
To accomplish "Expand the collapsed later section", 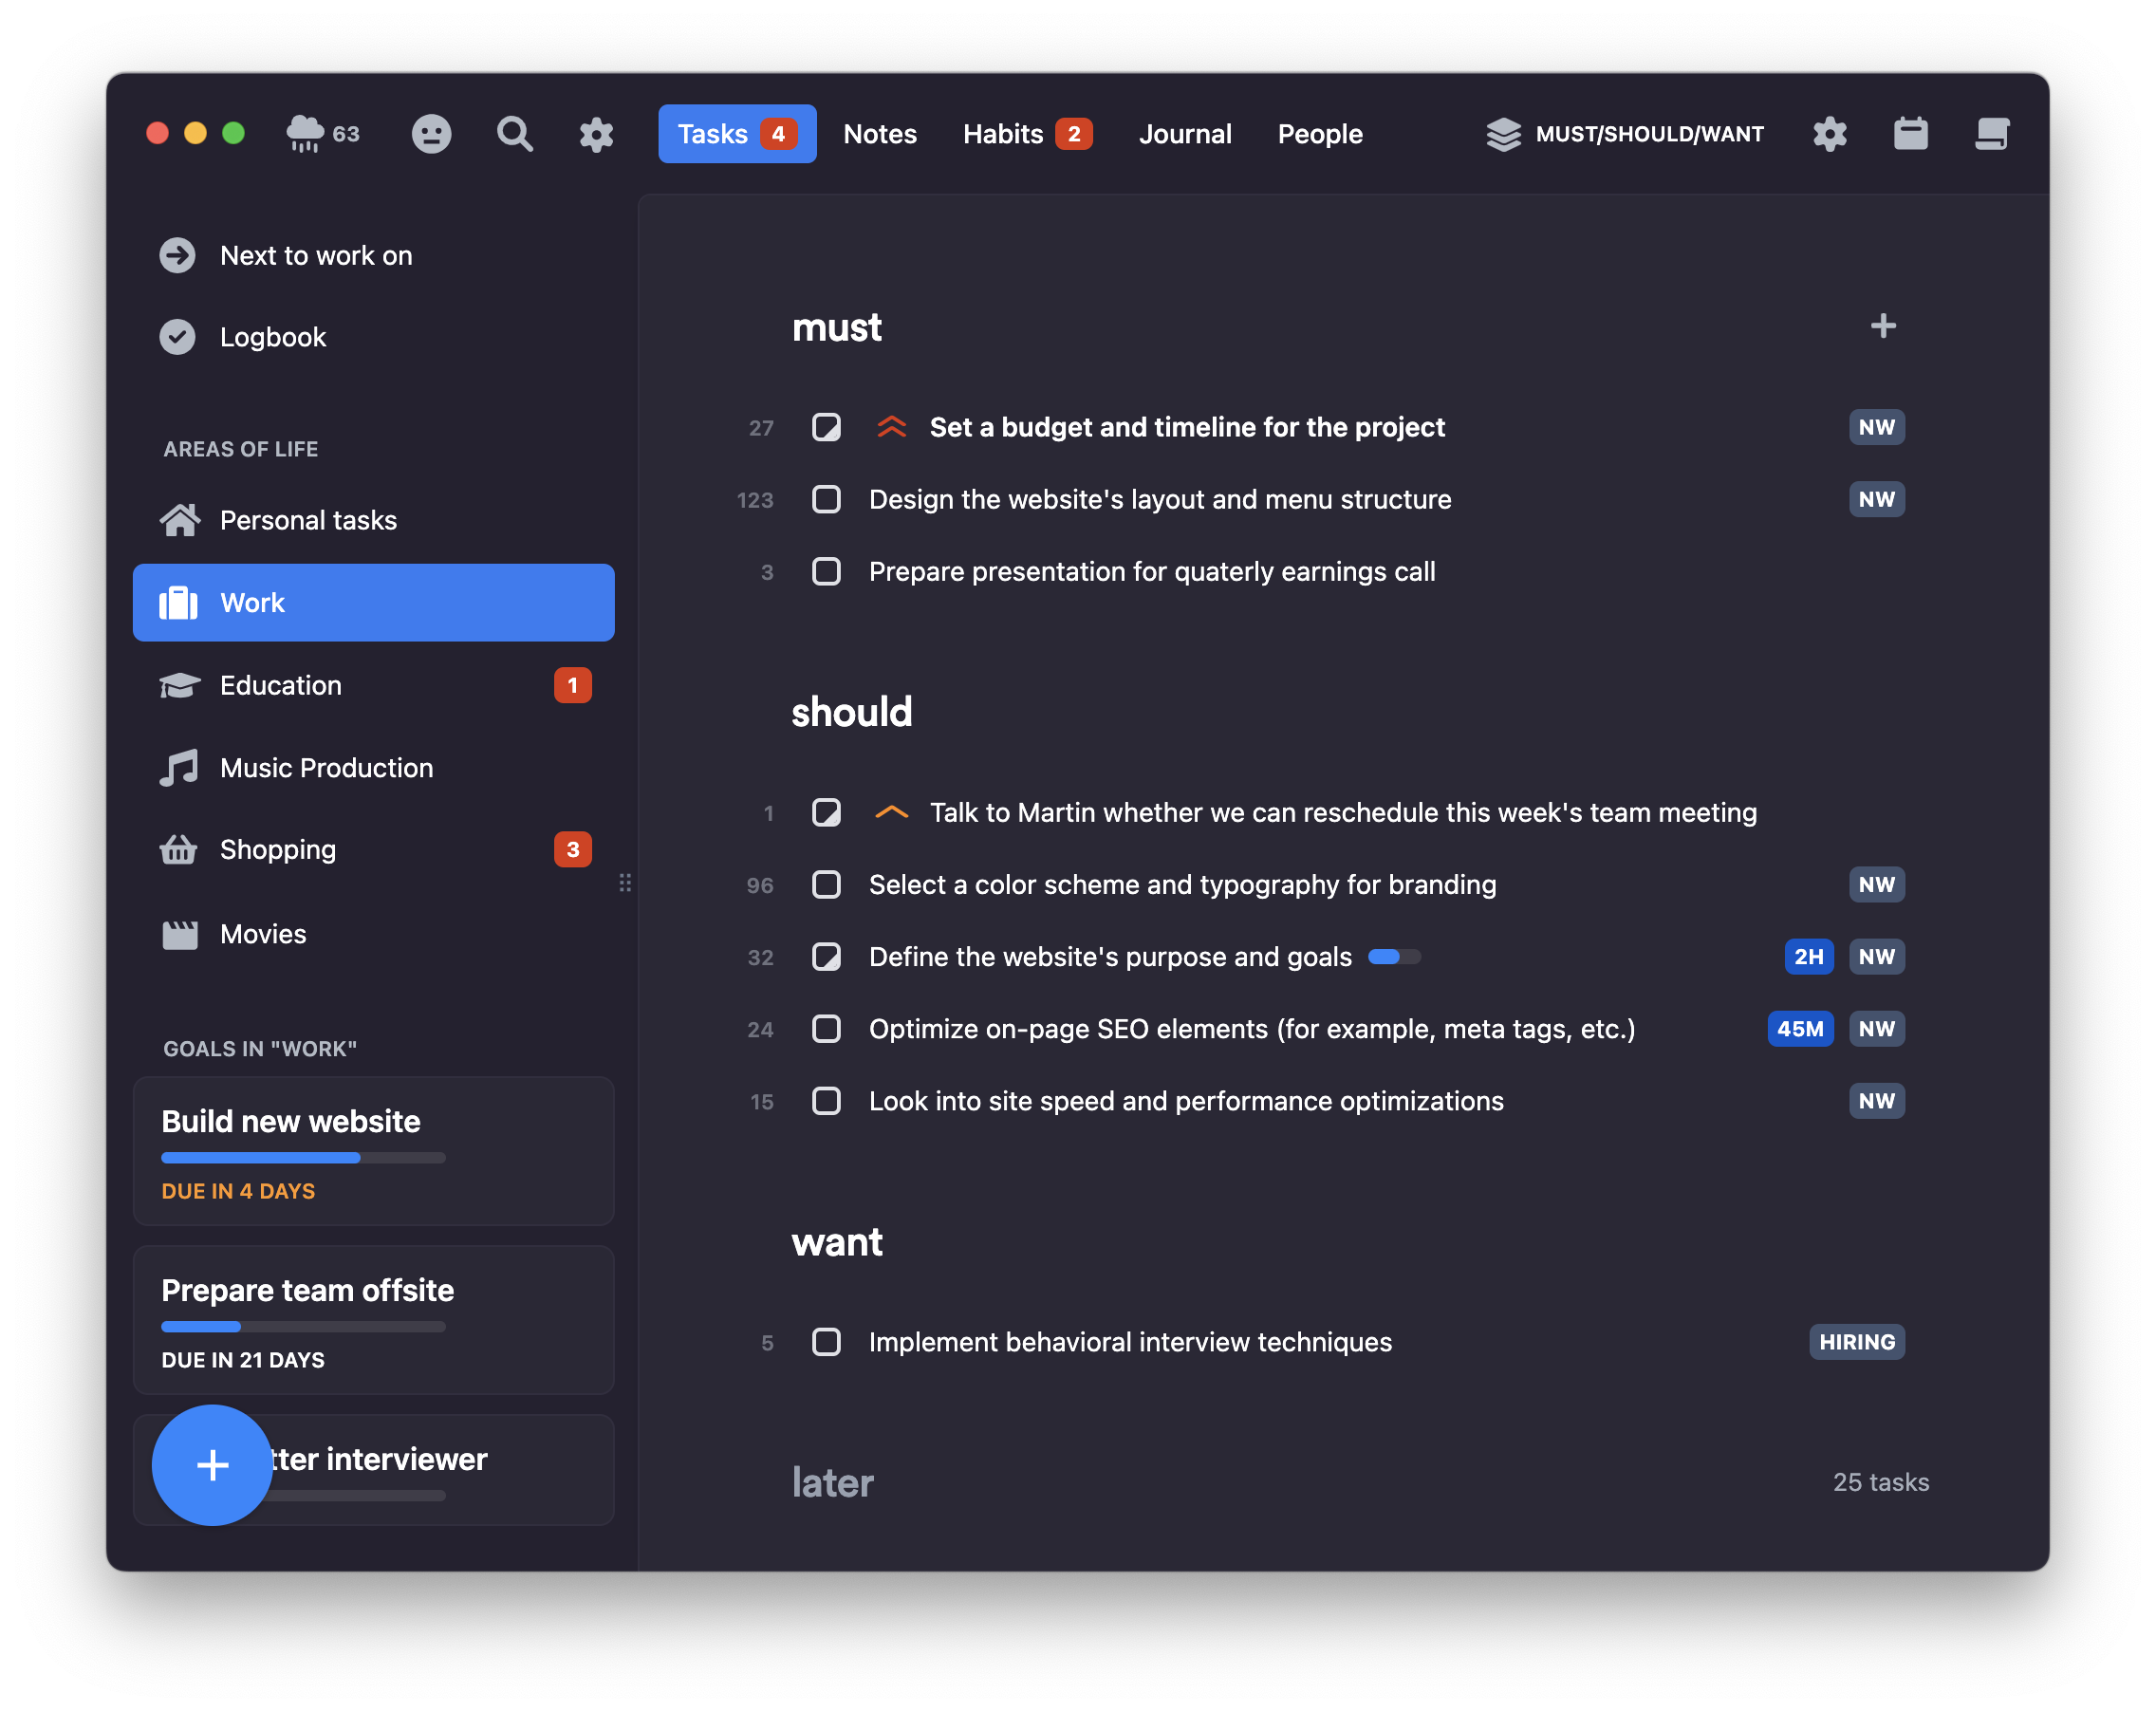I will coord(832,1481).
